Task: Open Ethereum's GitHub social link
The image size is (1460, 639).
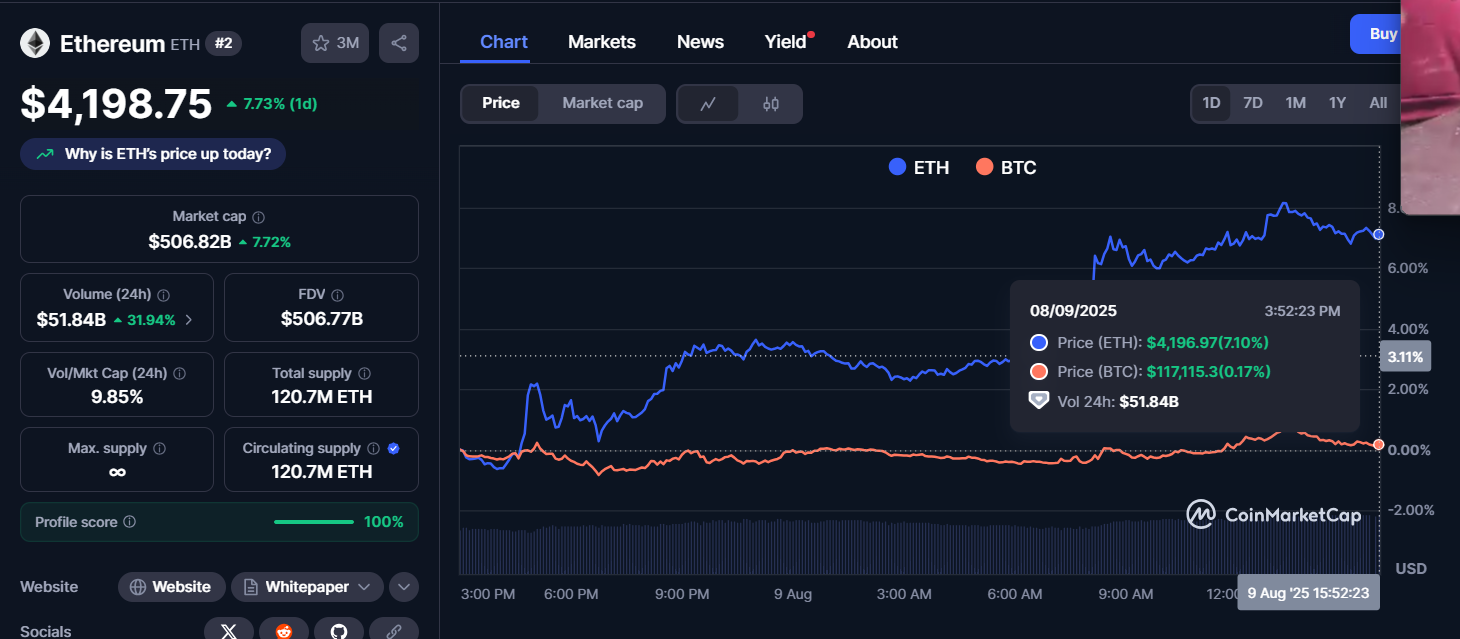Action: [x=339, y=631]
